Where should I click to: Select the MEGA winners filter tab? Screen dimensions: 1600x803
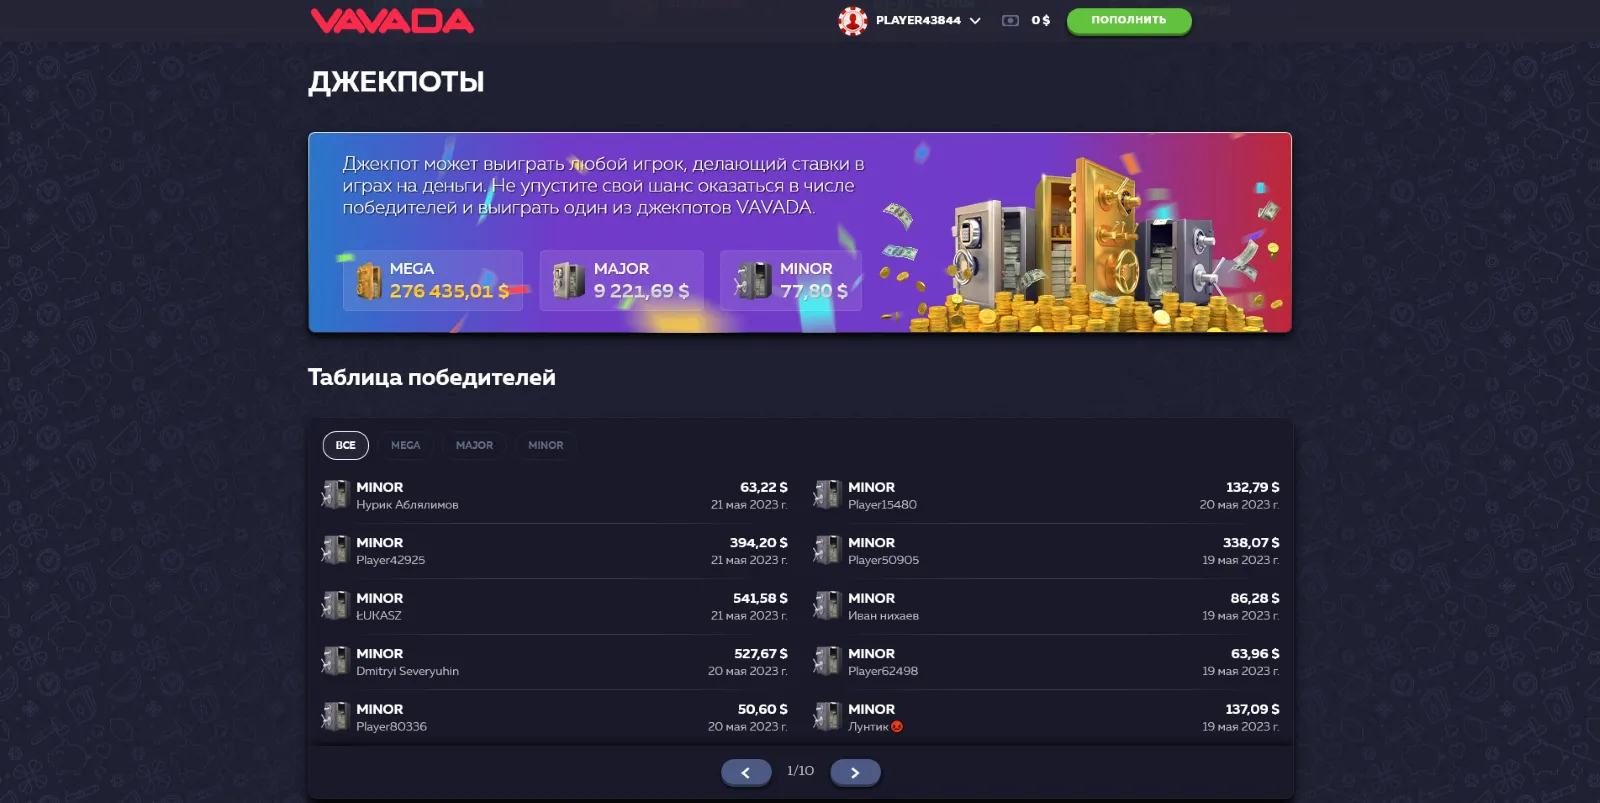pyautogui.click(x=405, y=445)
